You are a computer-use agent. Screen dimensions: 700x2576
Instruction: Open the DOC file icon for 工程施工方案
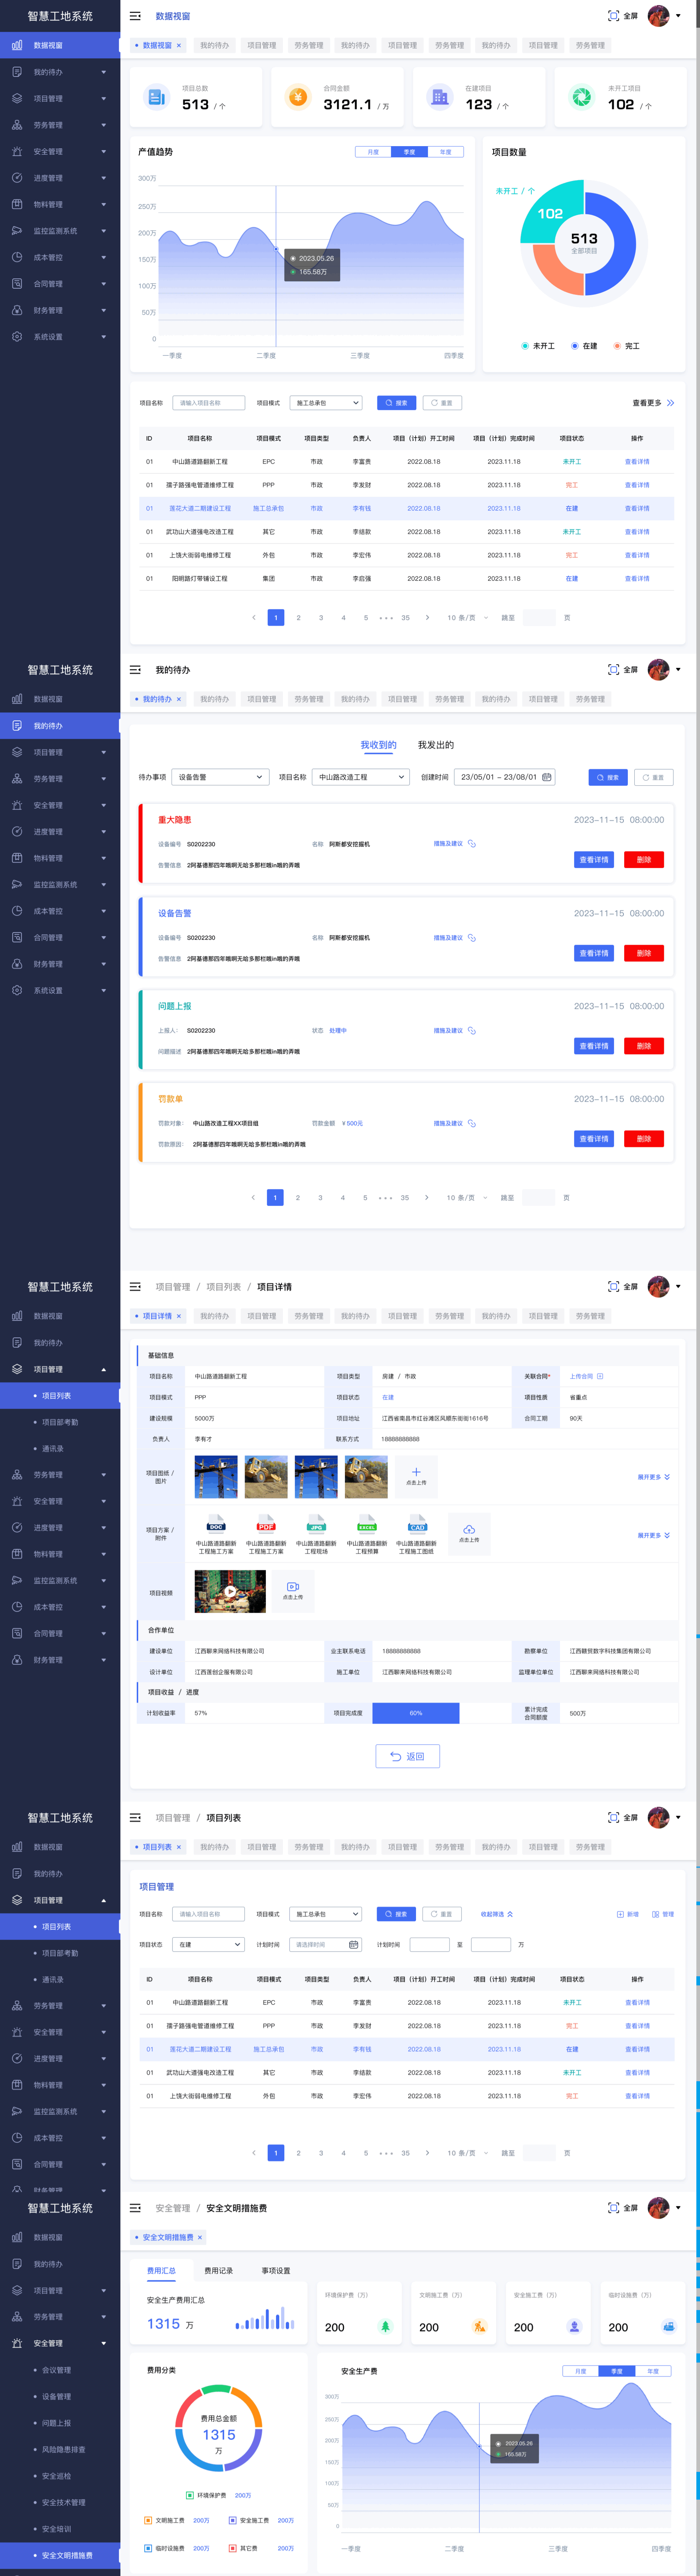click(216, 1524)
